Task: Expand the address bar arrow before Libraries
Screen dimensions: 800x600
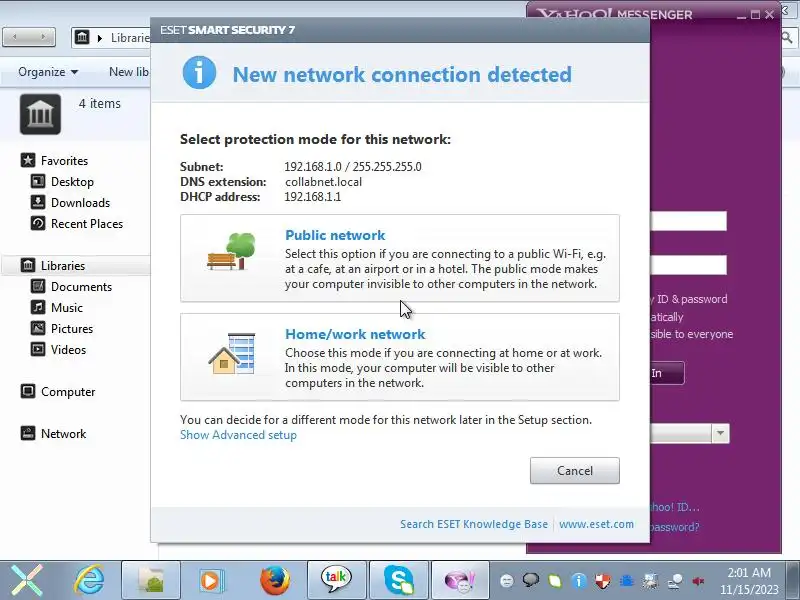Action: pyautogui.click(x=99, y=38)
